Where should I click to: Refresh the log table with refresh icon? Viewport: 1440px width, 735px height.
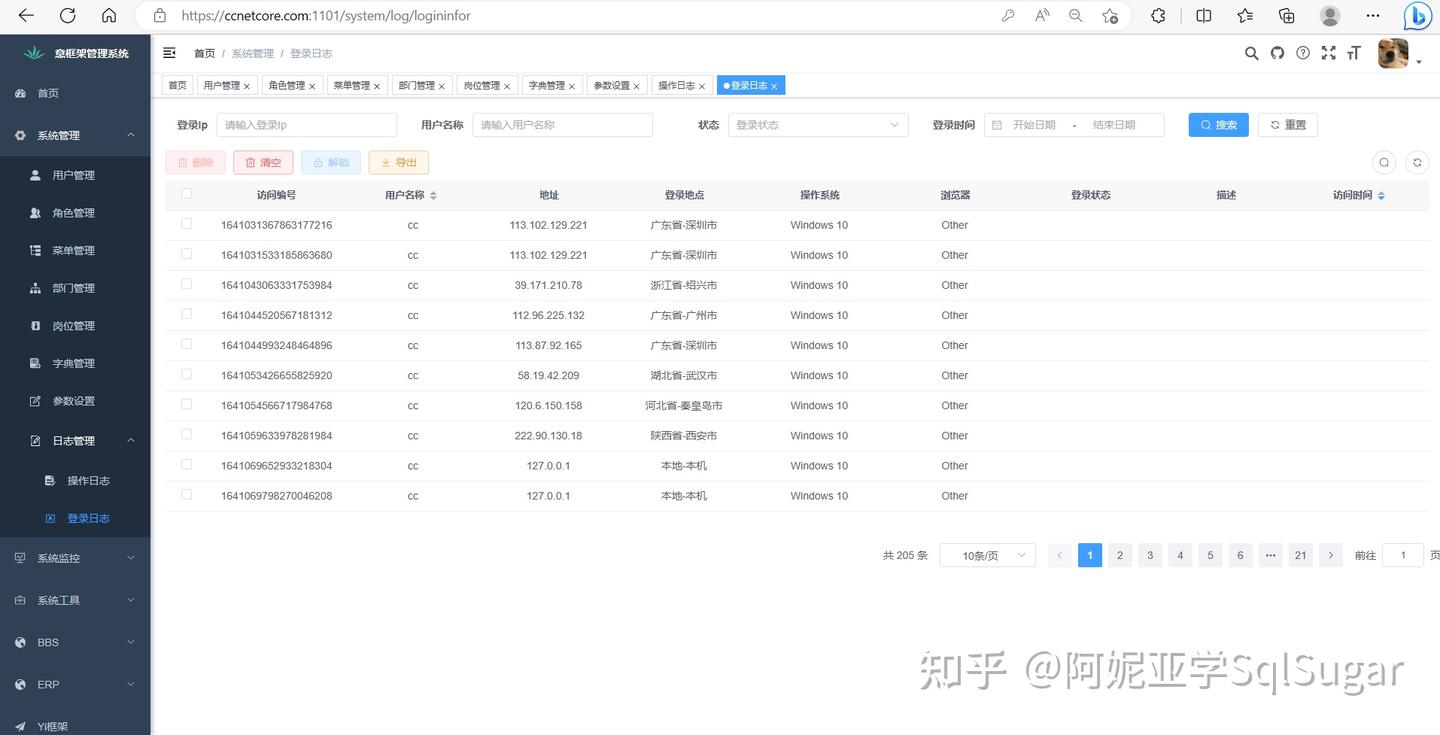click(1417, 161)
